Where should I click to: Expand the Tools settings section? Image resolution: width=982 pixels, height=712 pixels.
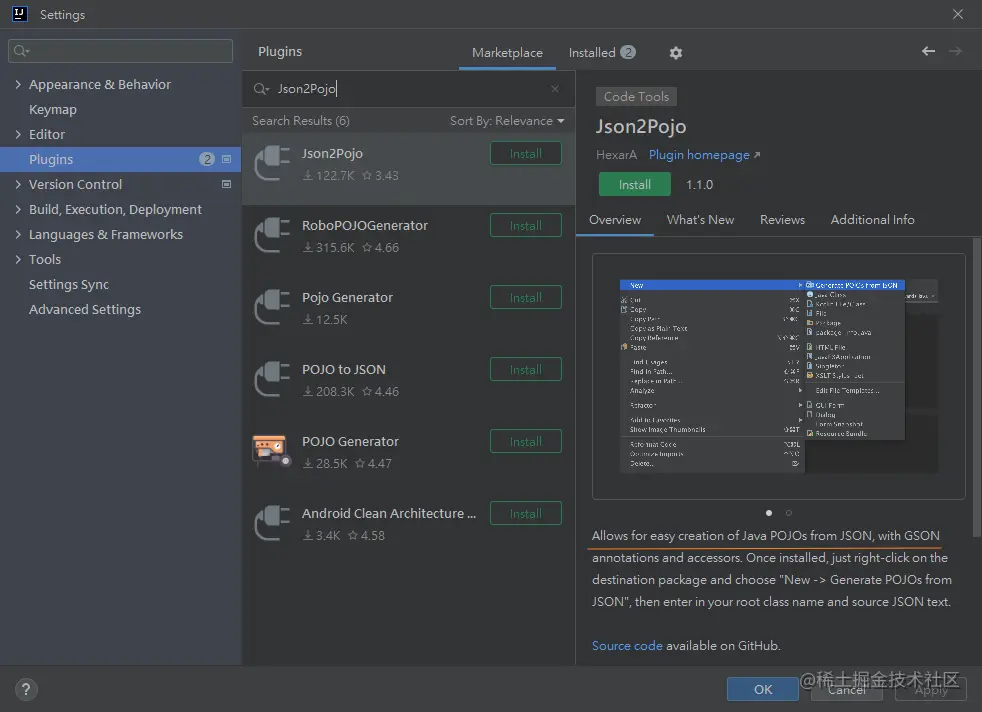(18, 259)
